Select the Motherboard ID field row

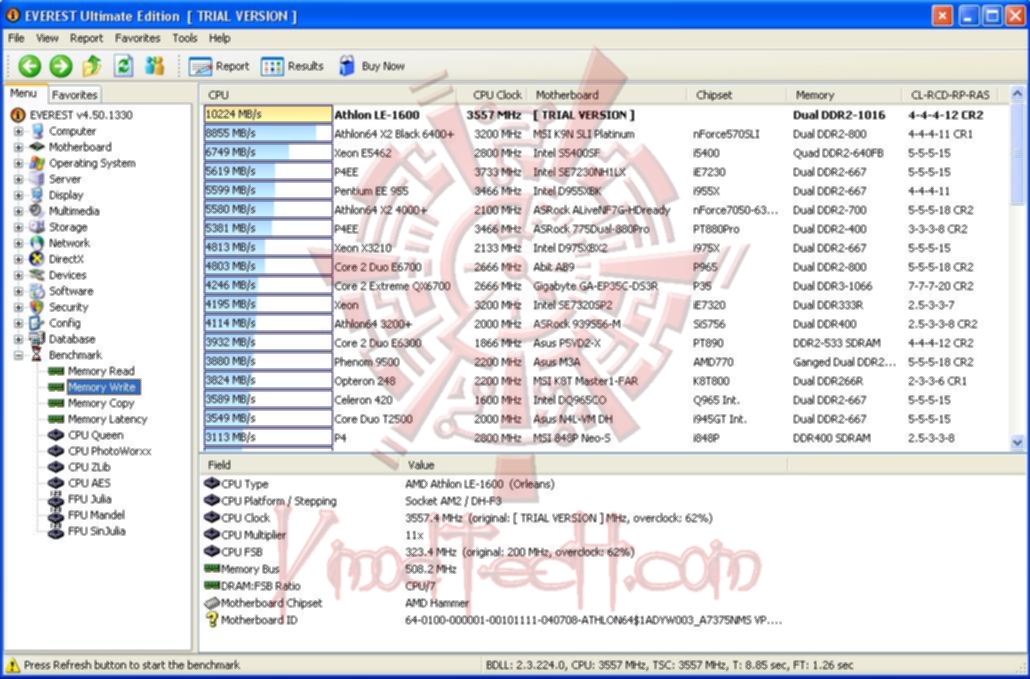pos(493,620)
